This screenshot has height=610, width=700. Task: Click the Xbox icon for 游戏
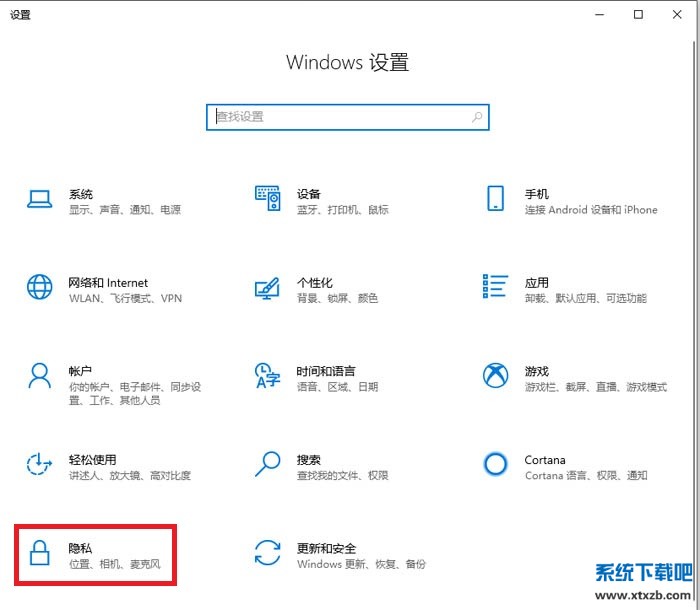pyautogui.click(x=495, y=376)
